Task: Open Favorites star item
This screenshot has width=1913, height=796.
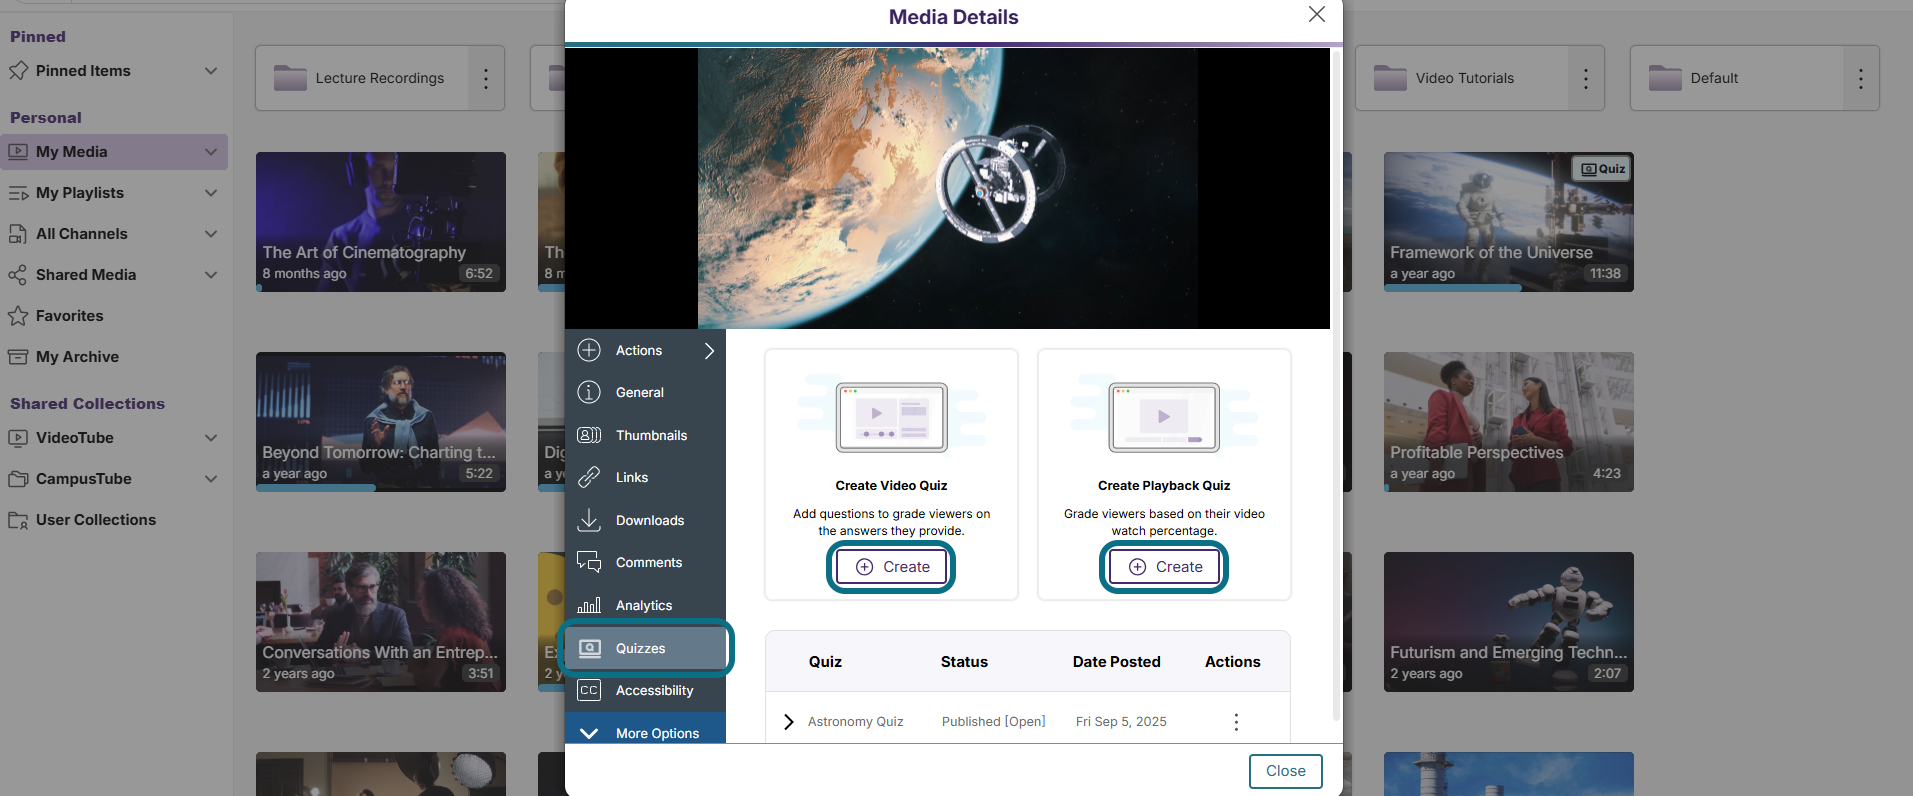Action: point(69,316)
